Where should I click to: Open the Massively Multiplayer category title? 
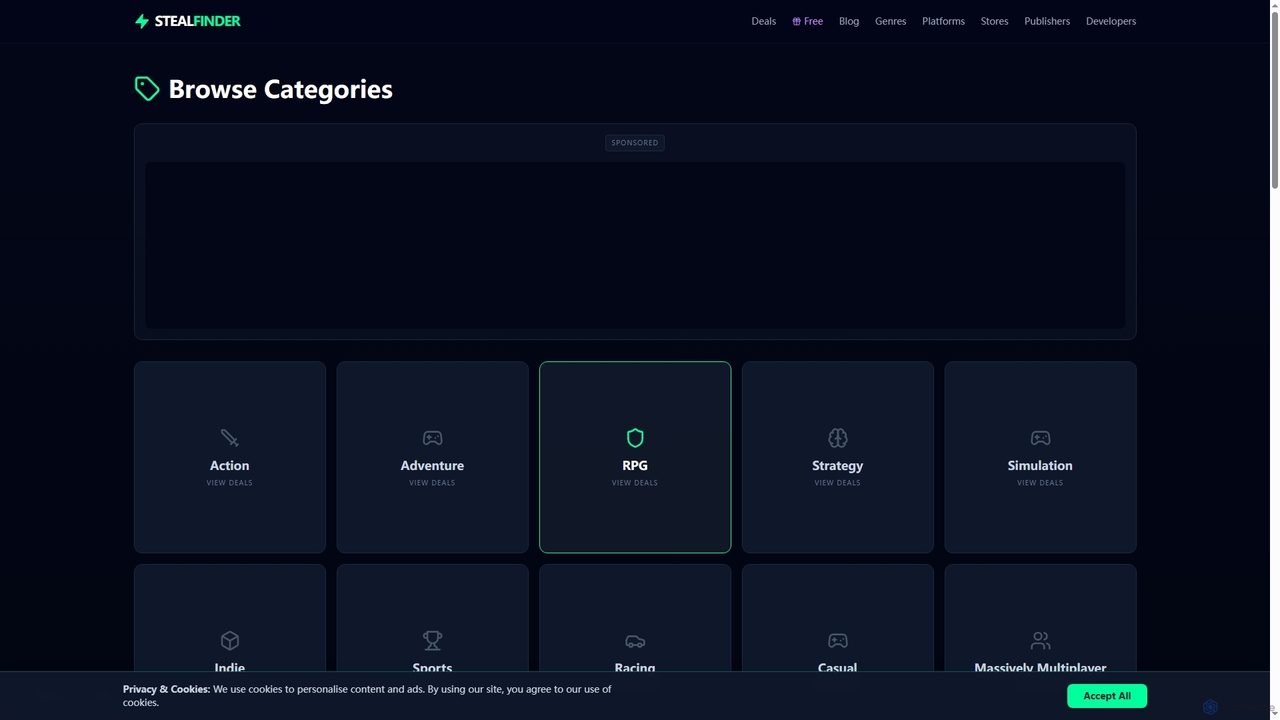coord(1040,667)
